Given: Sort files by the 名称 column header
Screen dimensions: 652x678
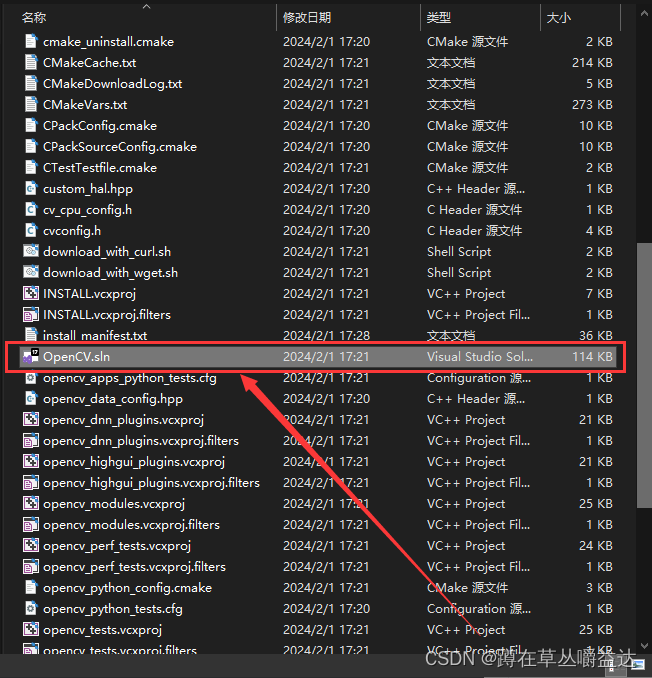Looking at the screenshot, I should click(34, 18).
